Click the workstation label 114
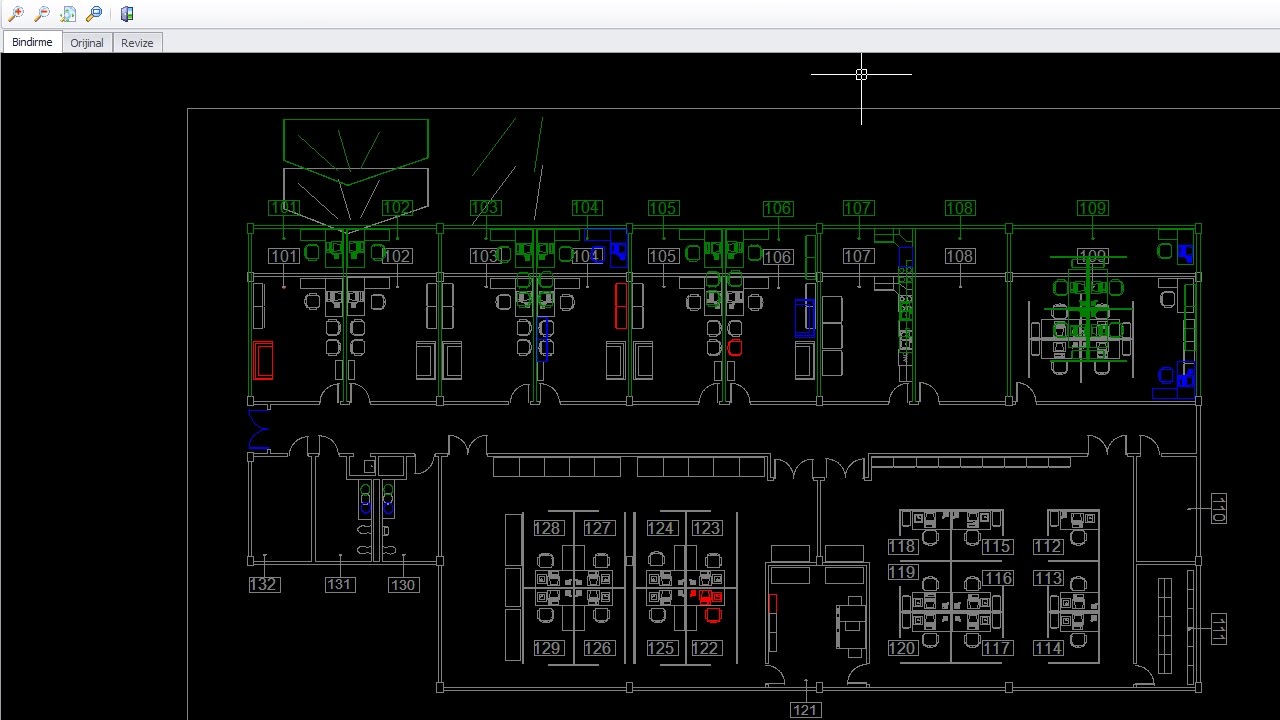 click(1048, 648)
